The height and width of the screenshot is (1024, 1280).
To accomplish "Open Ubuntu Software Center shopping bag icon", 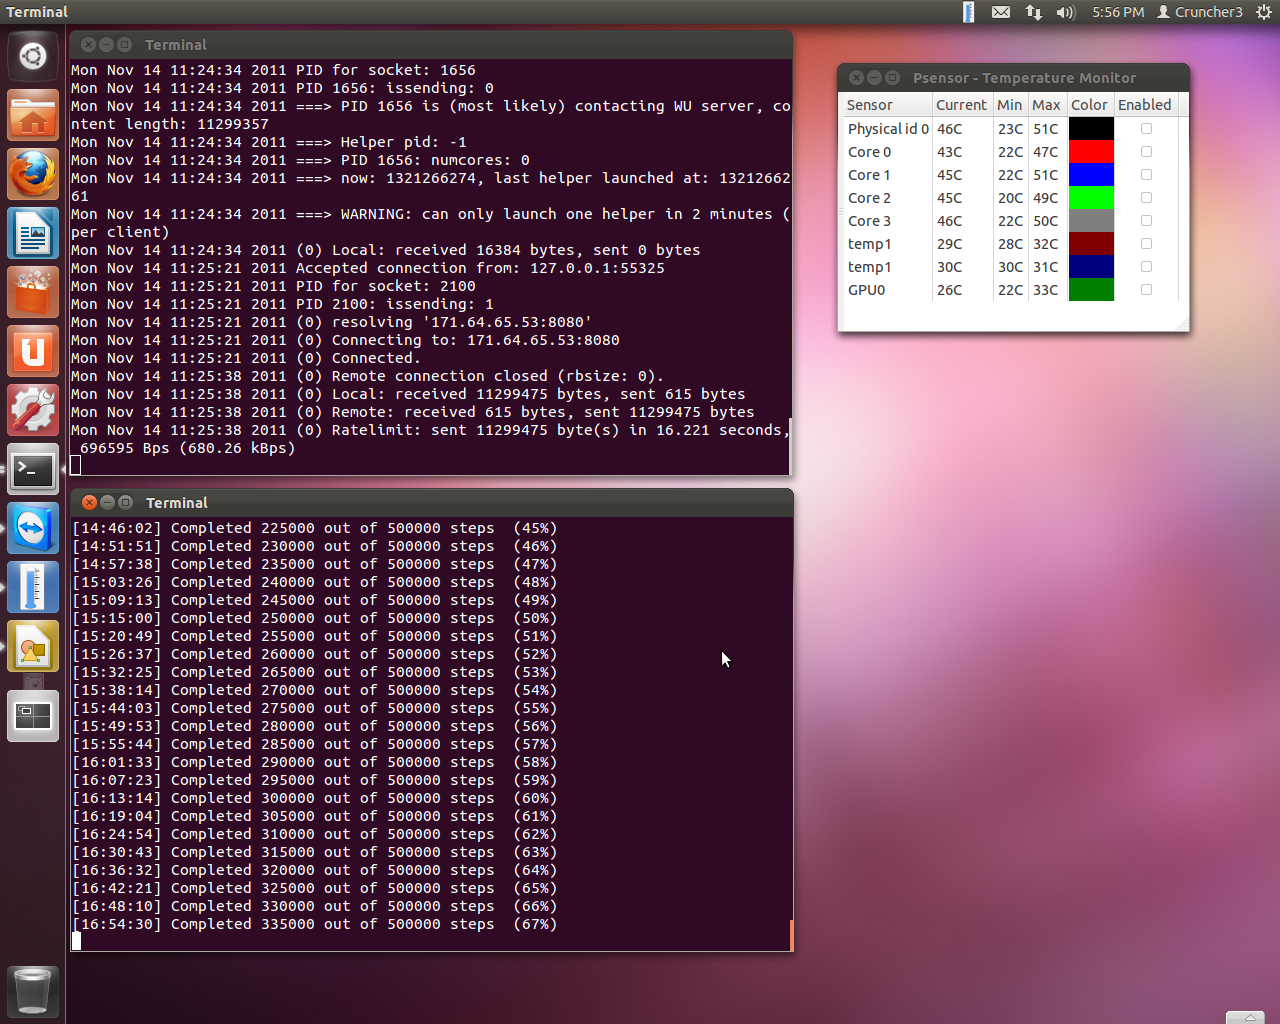I will [x=33, y=292].
